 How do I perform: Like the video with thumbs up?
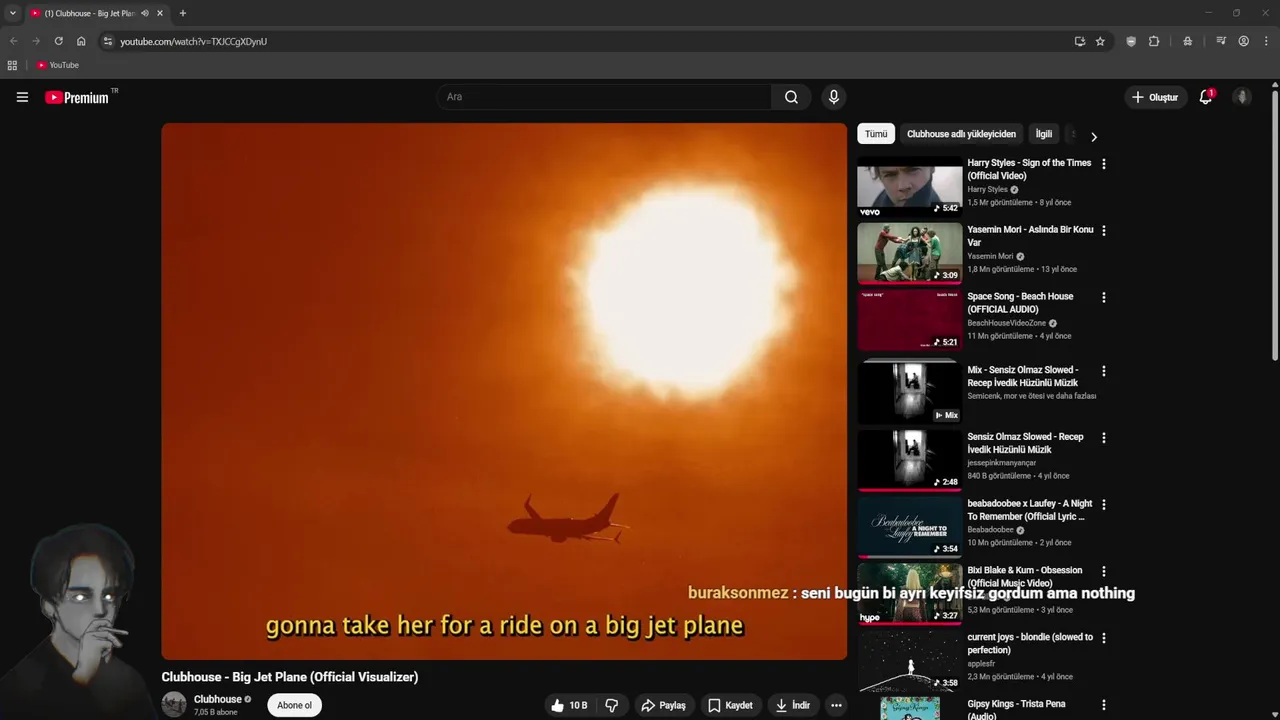[x=568, y=705]
